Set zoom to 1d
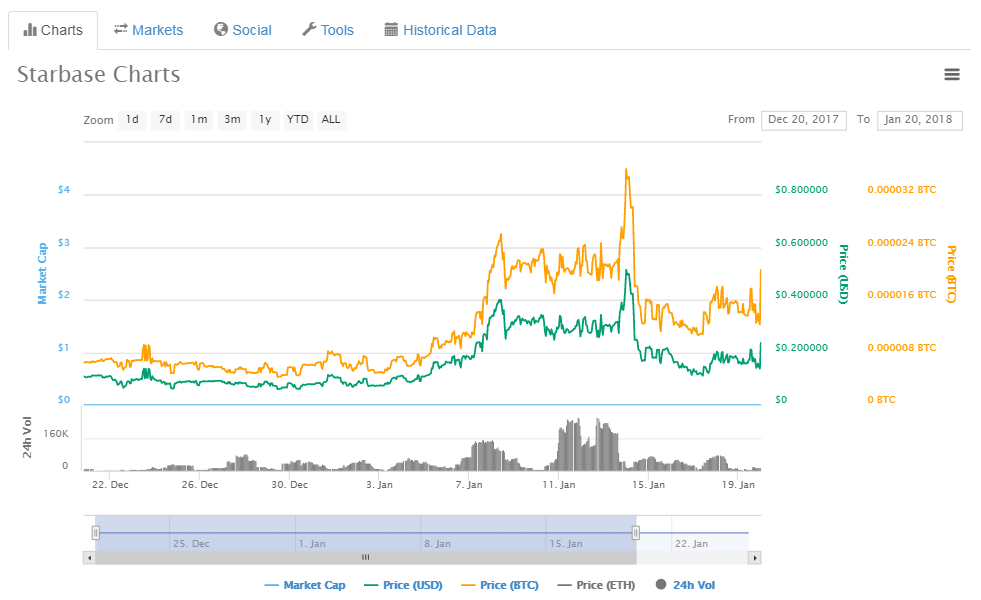The height and width of the screenshot is (600, 981). pos(132,119)
